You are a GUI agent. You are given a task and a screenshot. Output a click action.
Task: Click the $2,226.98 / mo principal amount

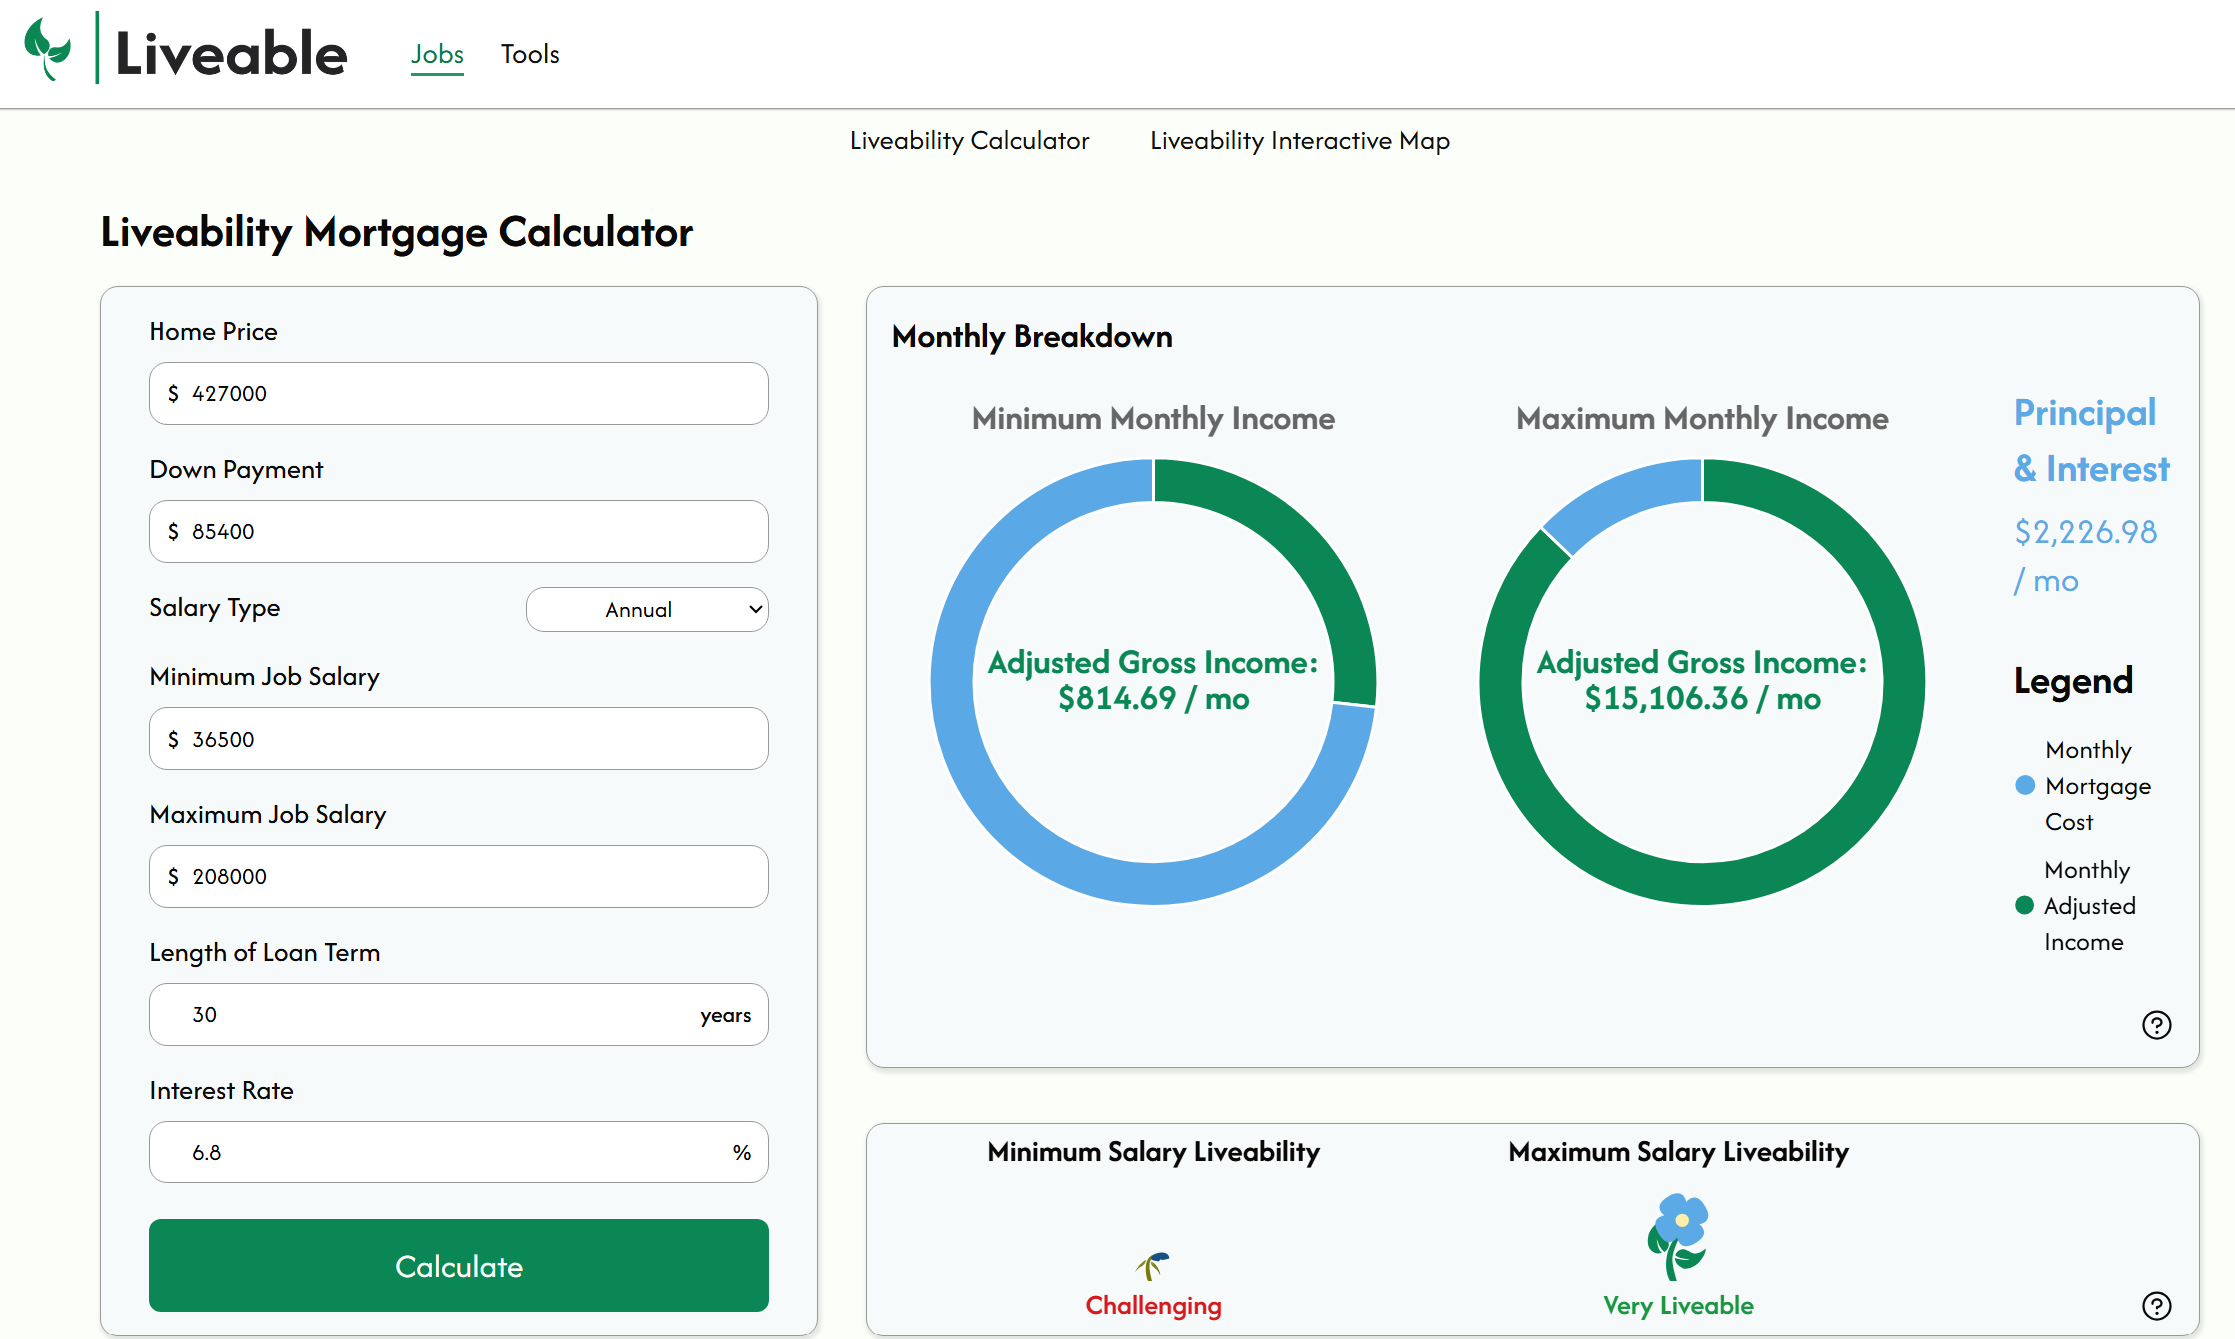coord(2085,556)
